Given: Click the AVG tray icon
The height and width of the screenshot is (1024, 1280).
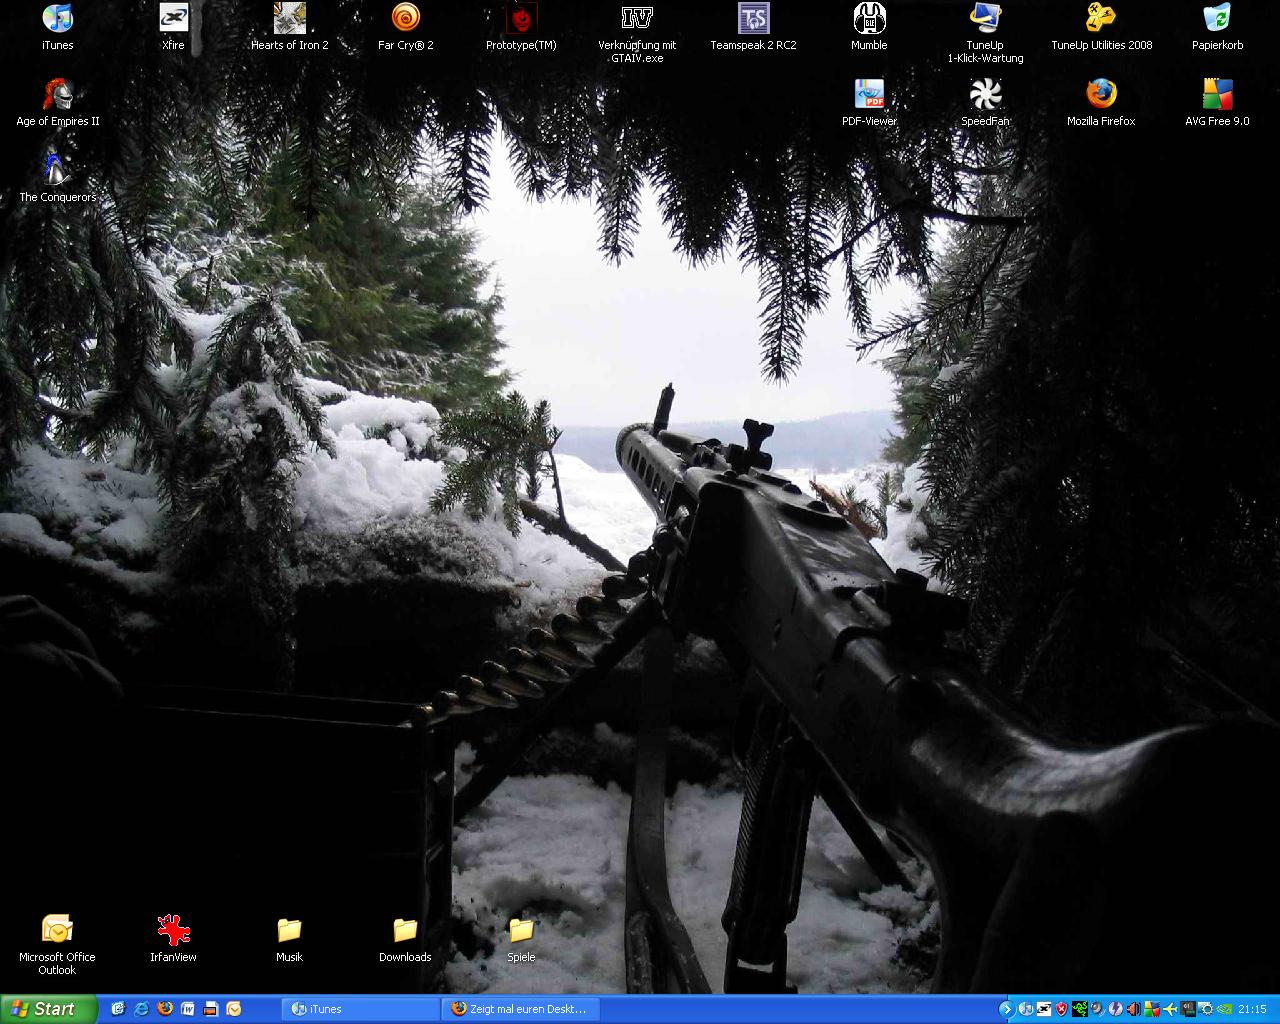Looking at the screenshot, I should (x=1152, y=1009).
